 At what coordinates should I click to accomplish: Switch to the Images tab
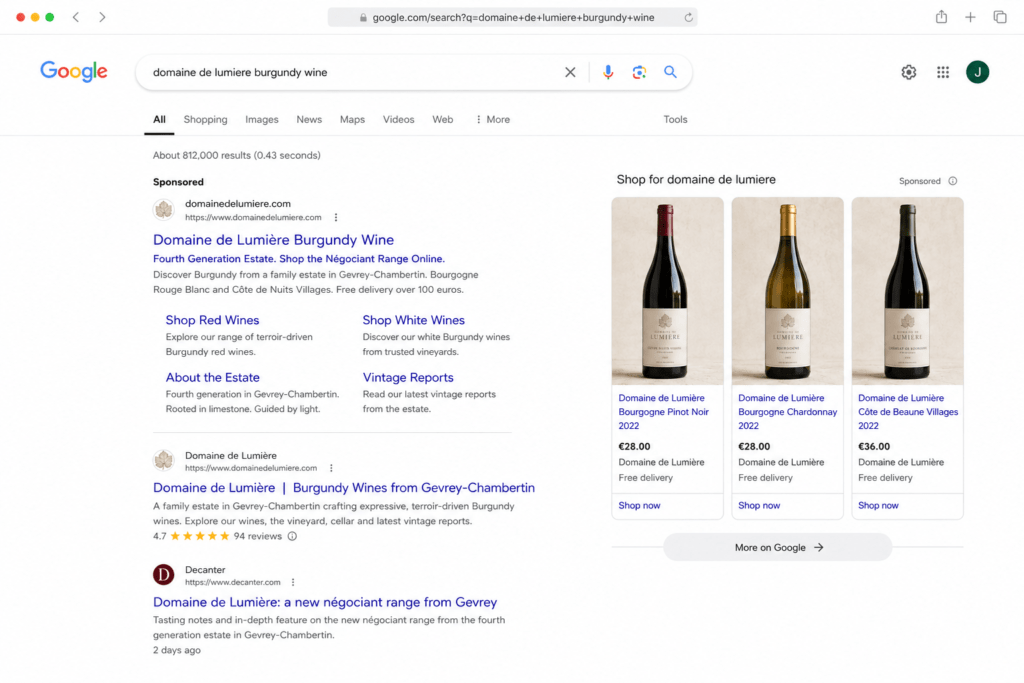pos(262,119)
